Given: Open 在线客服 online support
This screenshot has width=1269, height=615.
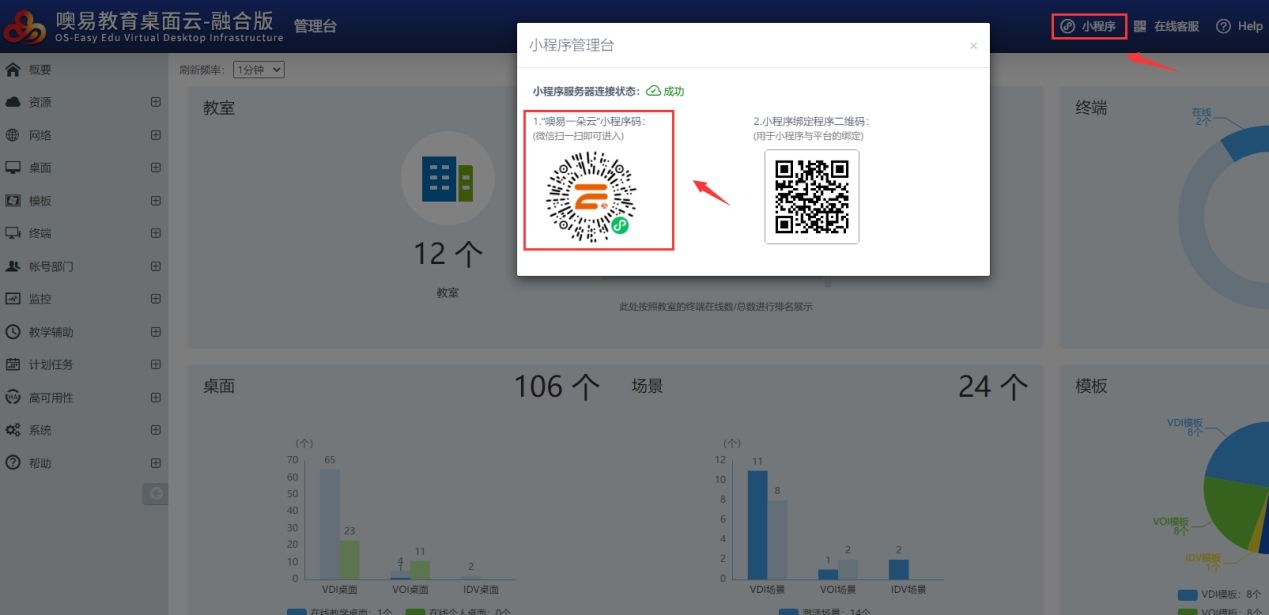Looking at the screenshot, I should pyautogui.click(x=1166, y=26).
